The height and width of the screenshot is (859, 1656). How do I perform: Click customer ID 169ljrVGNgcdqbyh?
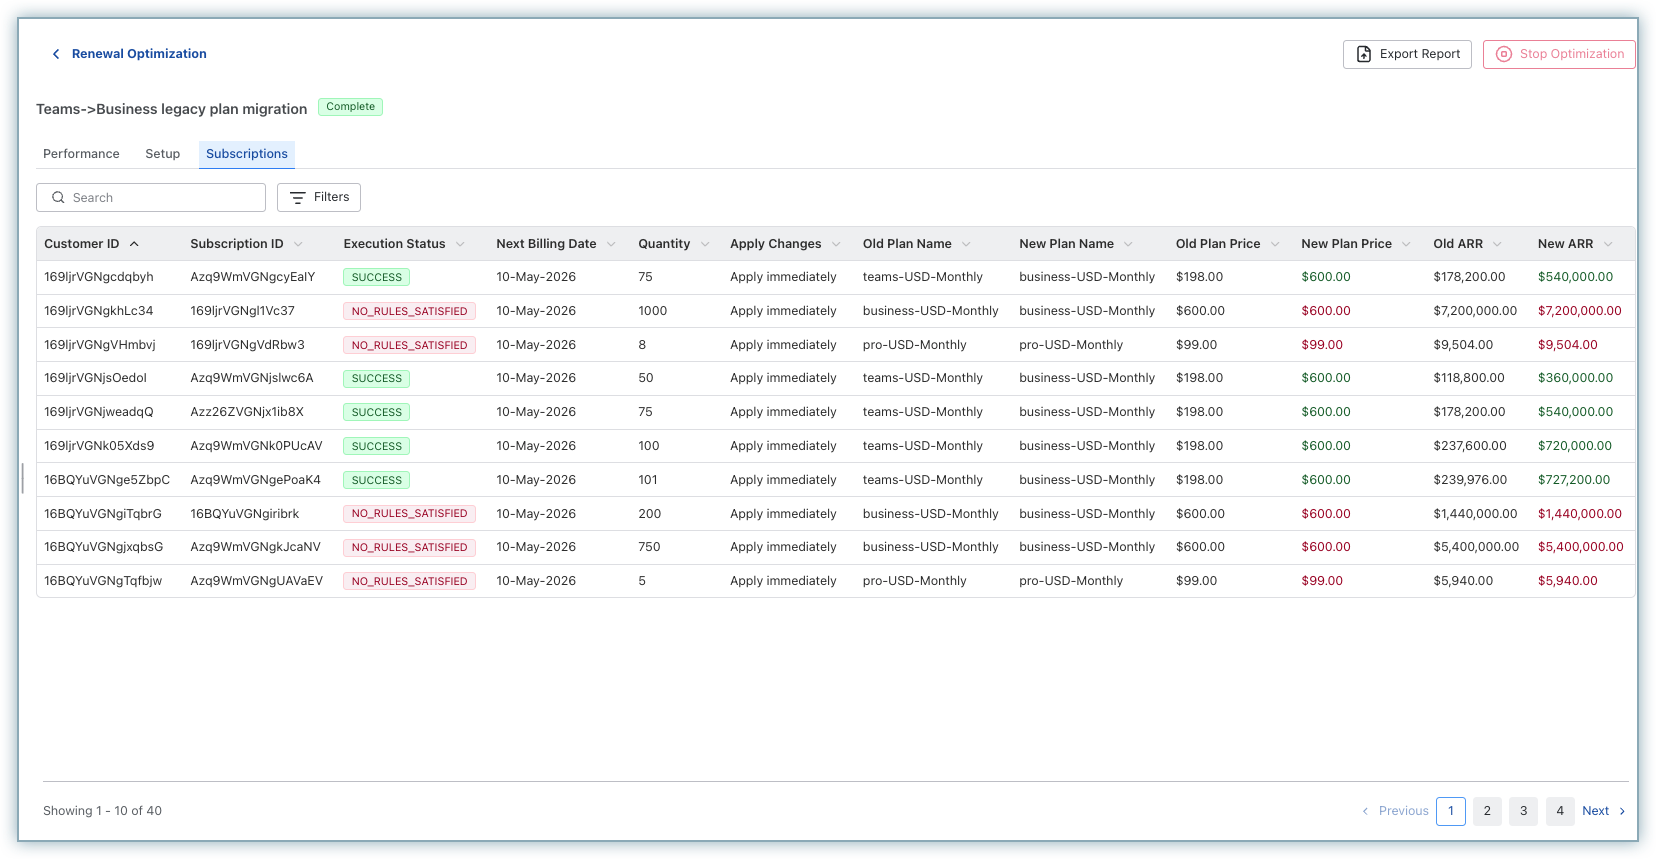click(x=99, y=277)
